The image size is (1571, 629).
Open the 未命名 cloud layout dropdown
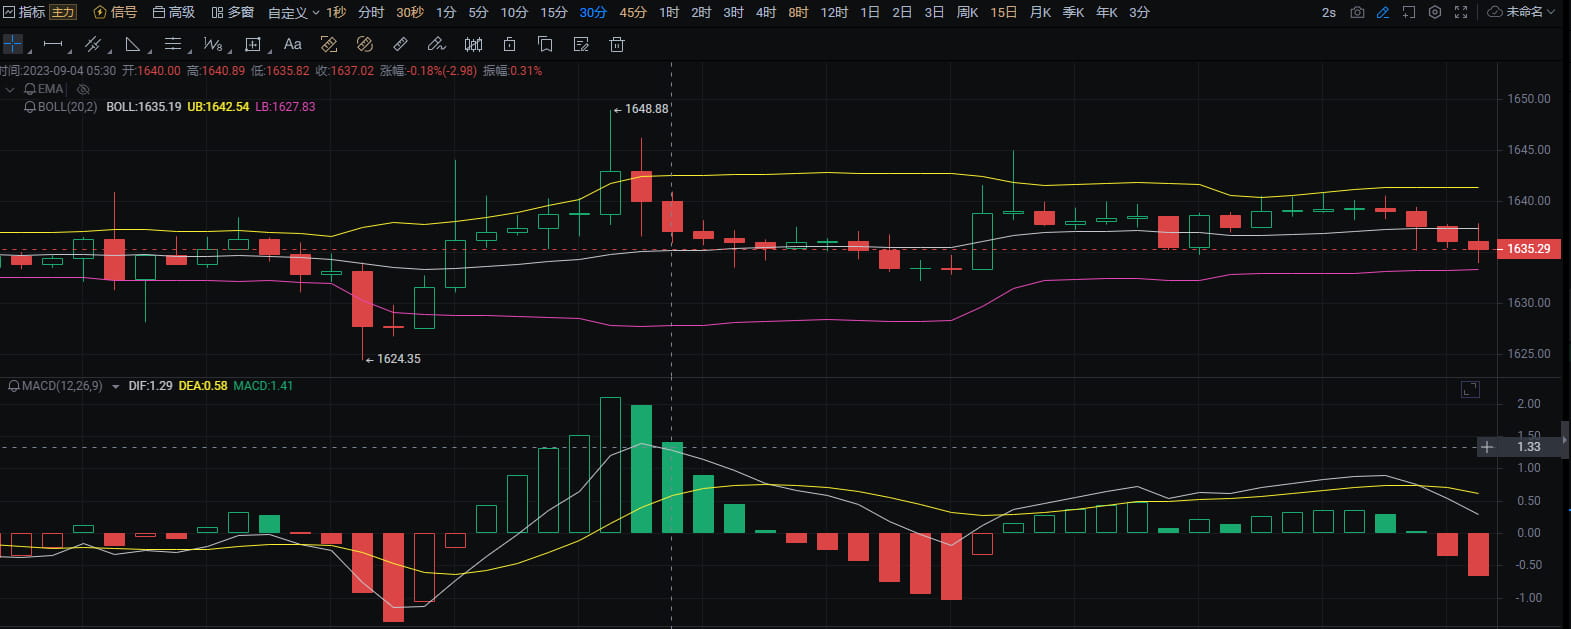[x=1522, y=12]
